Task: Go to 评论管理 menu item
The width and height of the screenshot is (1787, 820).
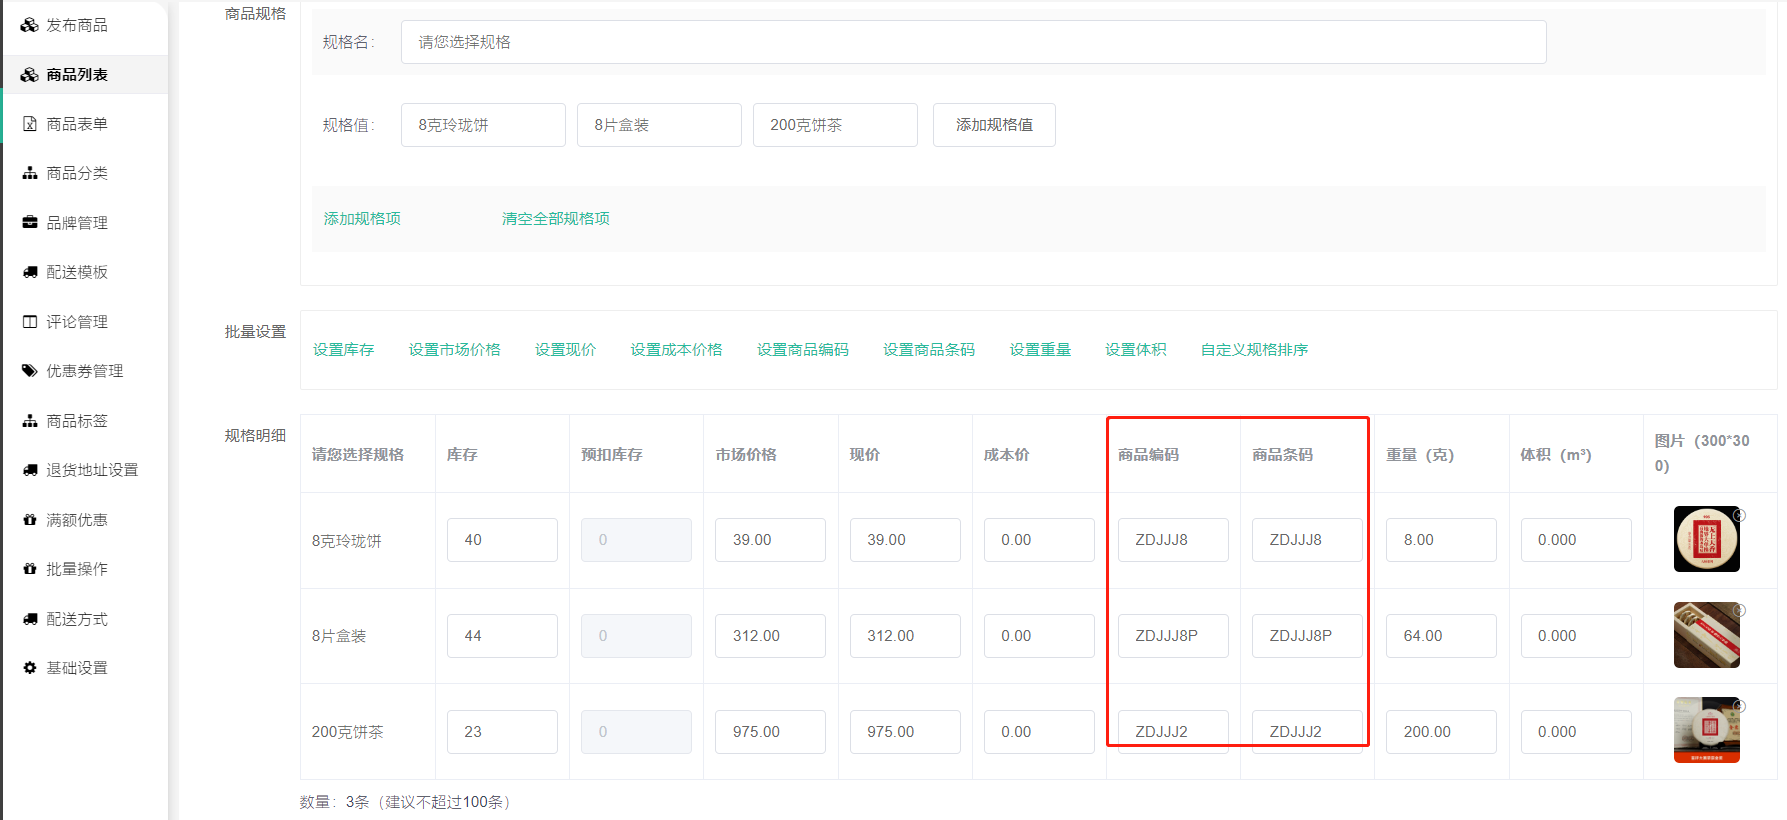Action: (x=77, y=322)
